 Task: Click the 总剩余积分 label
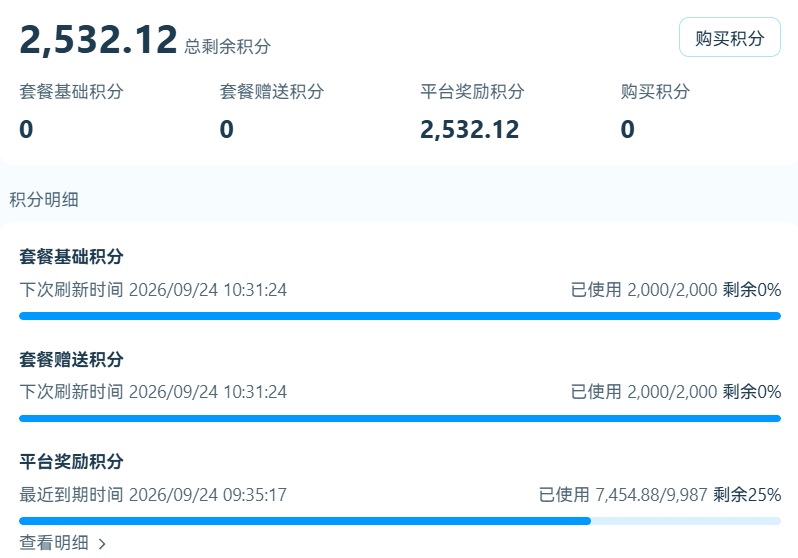coord(227,46)
